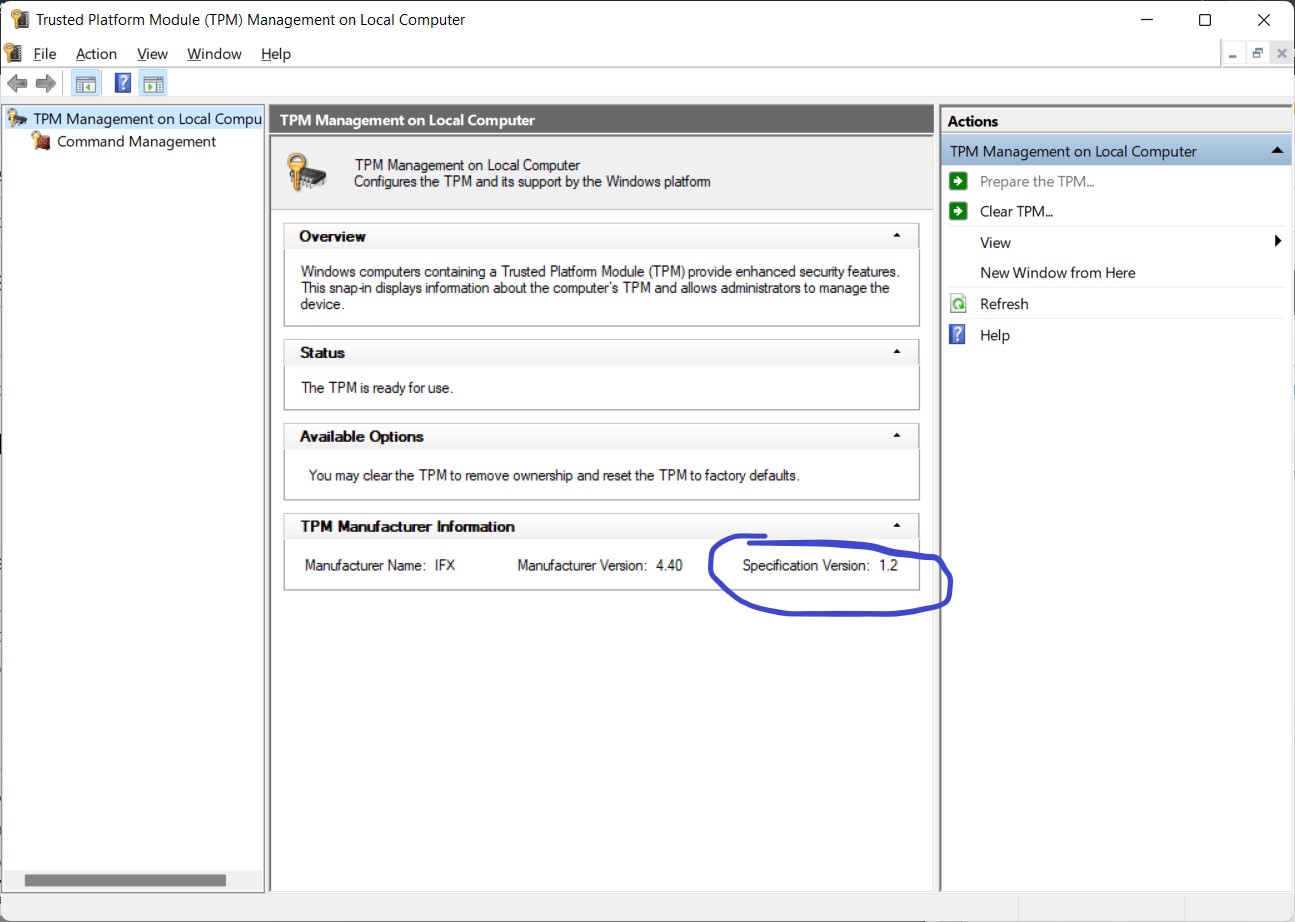Click the Back arrow toolbar icon

(16, 83)
